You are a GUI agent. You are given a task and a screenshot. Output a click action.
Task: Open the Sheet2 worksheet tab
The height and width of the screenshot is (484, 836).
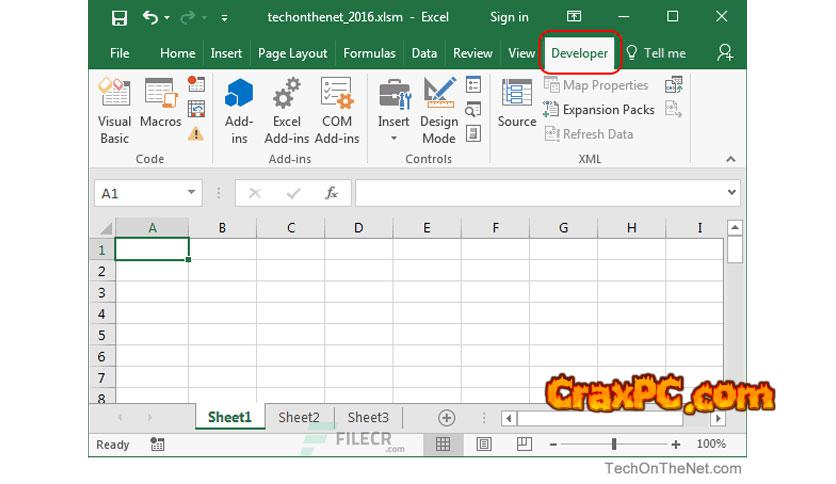pos(299,417)
